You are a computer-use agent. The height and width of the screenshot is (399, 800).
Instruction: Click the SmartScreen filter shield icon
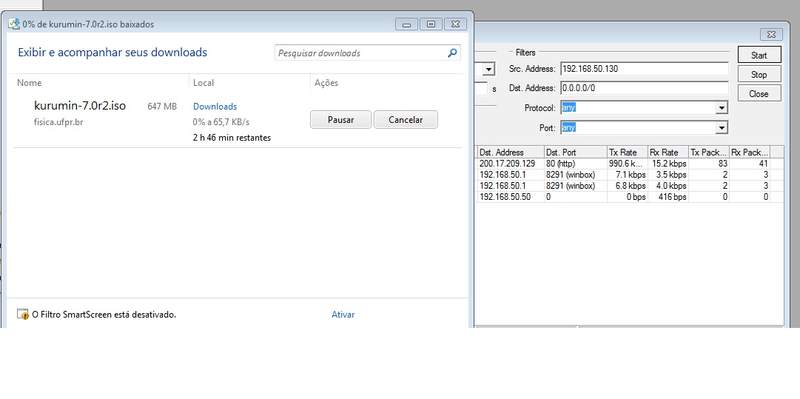[22, 314]
